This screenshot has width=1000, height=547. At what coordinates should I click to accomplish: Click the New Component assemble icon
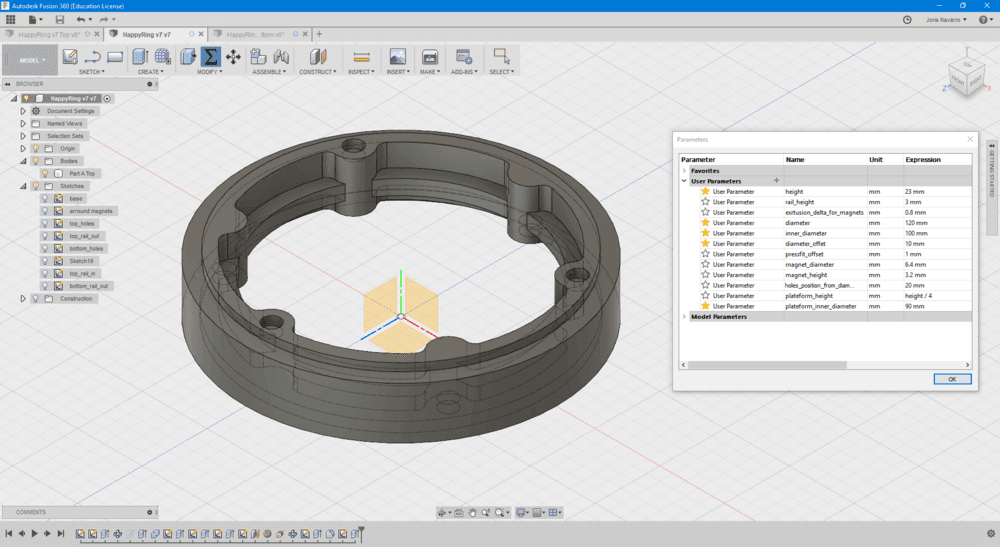point(258,57)
